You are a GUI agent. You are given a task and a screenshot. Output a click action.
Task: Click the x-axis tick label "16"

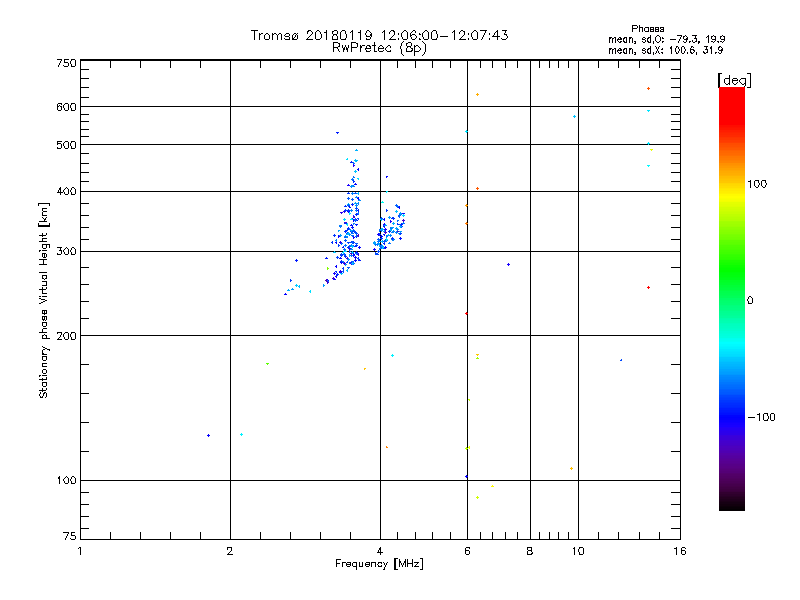click(680, 551)
